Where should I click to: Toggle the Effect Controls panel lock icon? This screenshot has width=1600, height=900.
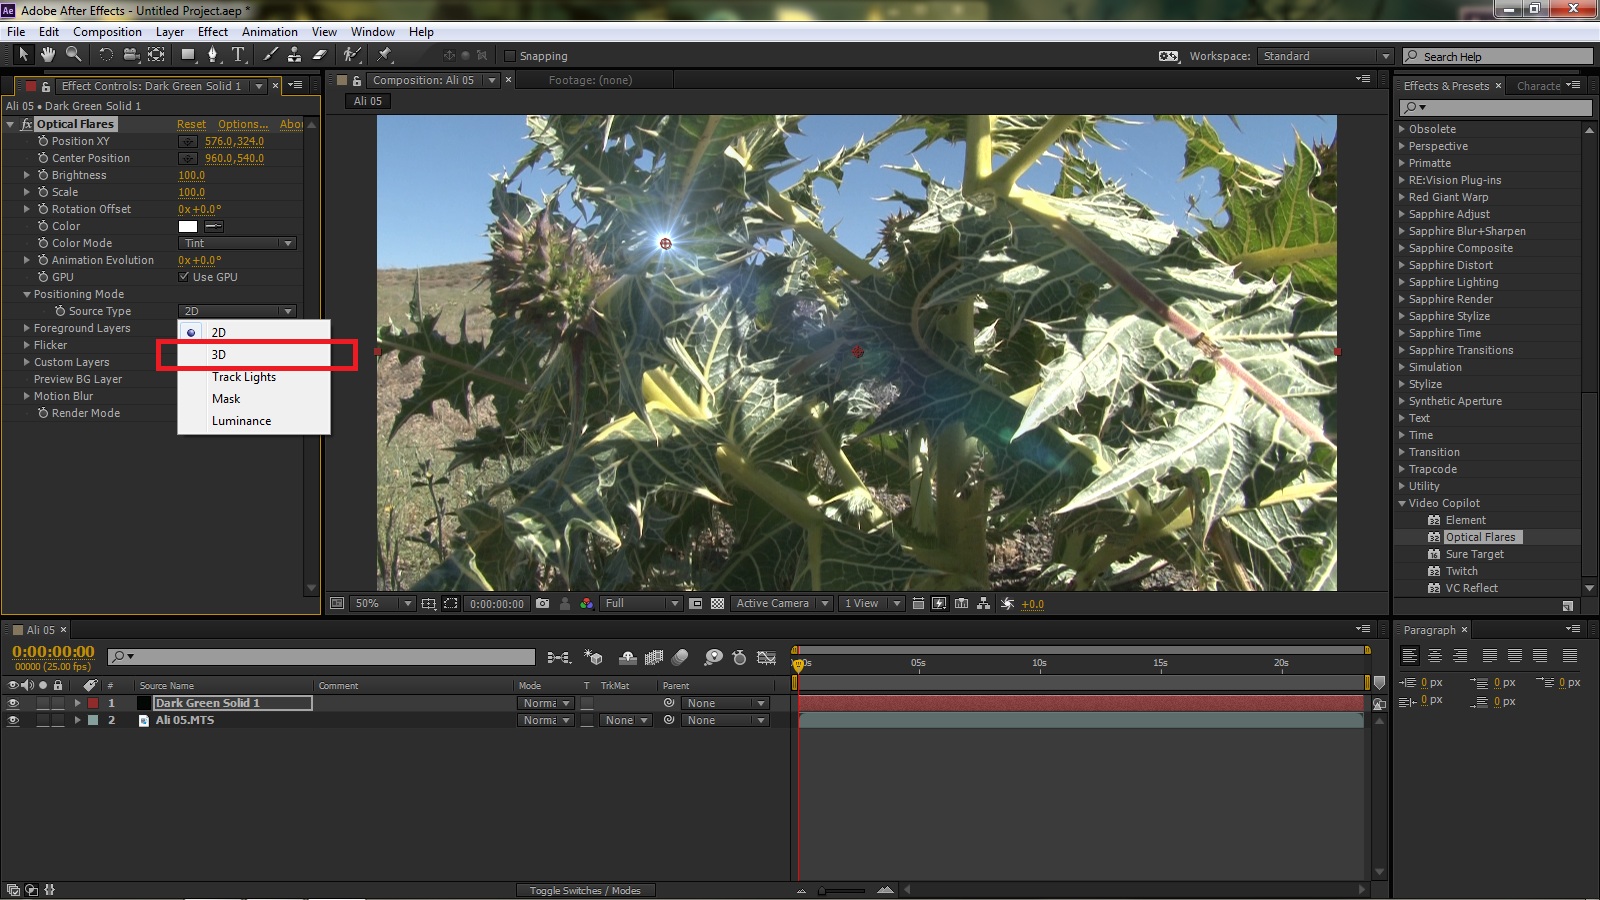(45, 87)
